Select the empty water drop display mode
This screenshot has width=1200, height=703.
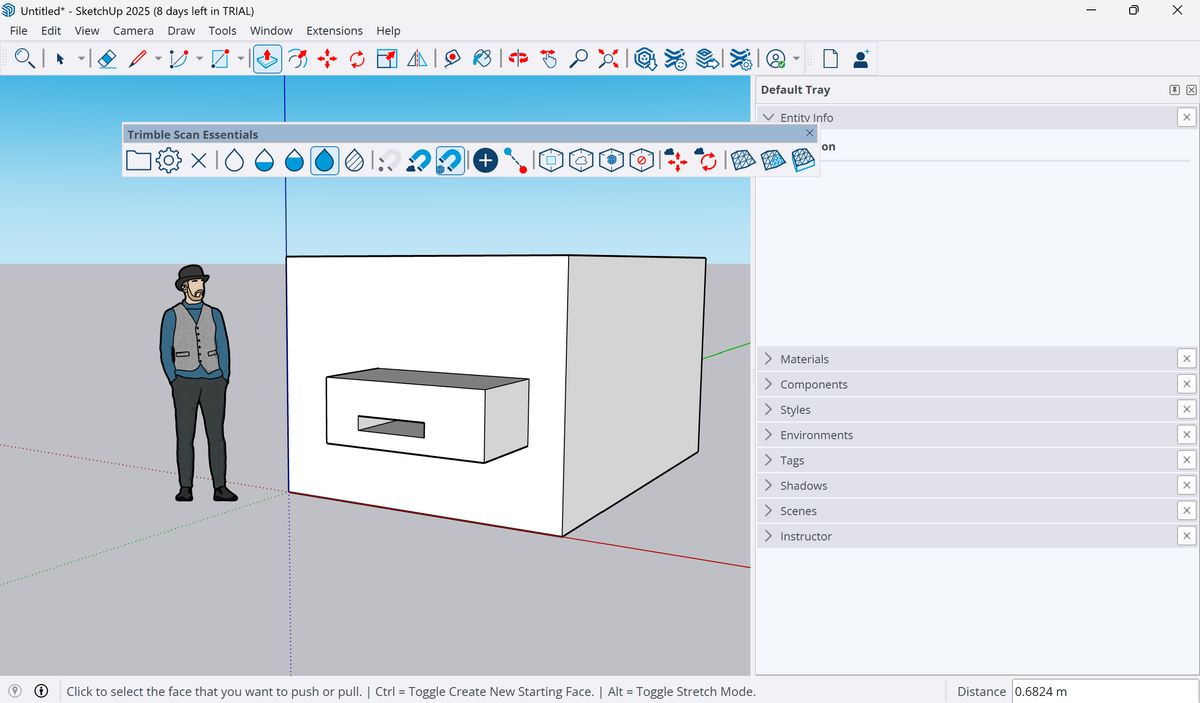pyautogui.click(x=234, y=160)
